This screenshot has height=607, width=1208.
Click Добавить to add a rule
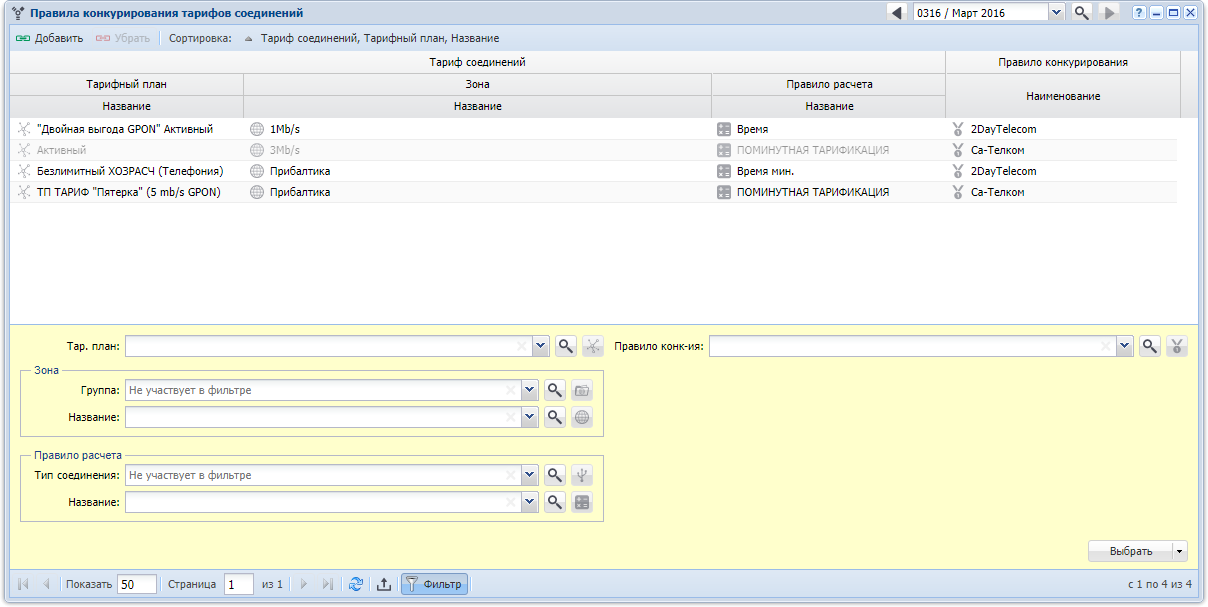click(x=50, y=38)
